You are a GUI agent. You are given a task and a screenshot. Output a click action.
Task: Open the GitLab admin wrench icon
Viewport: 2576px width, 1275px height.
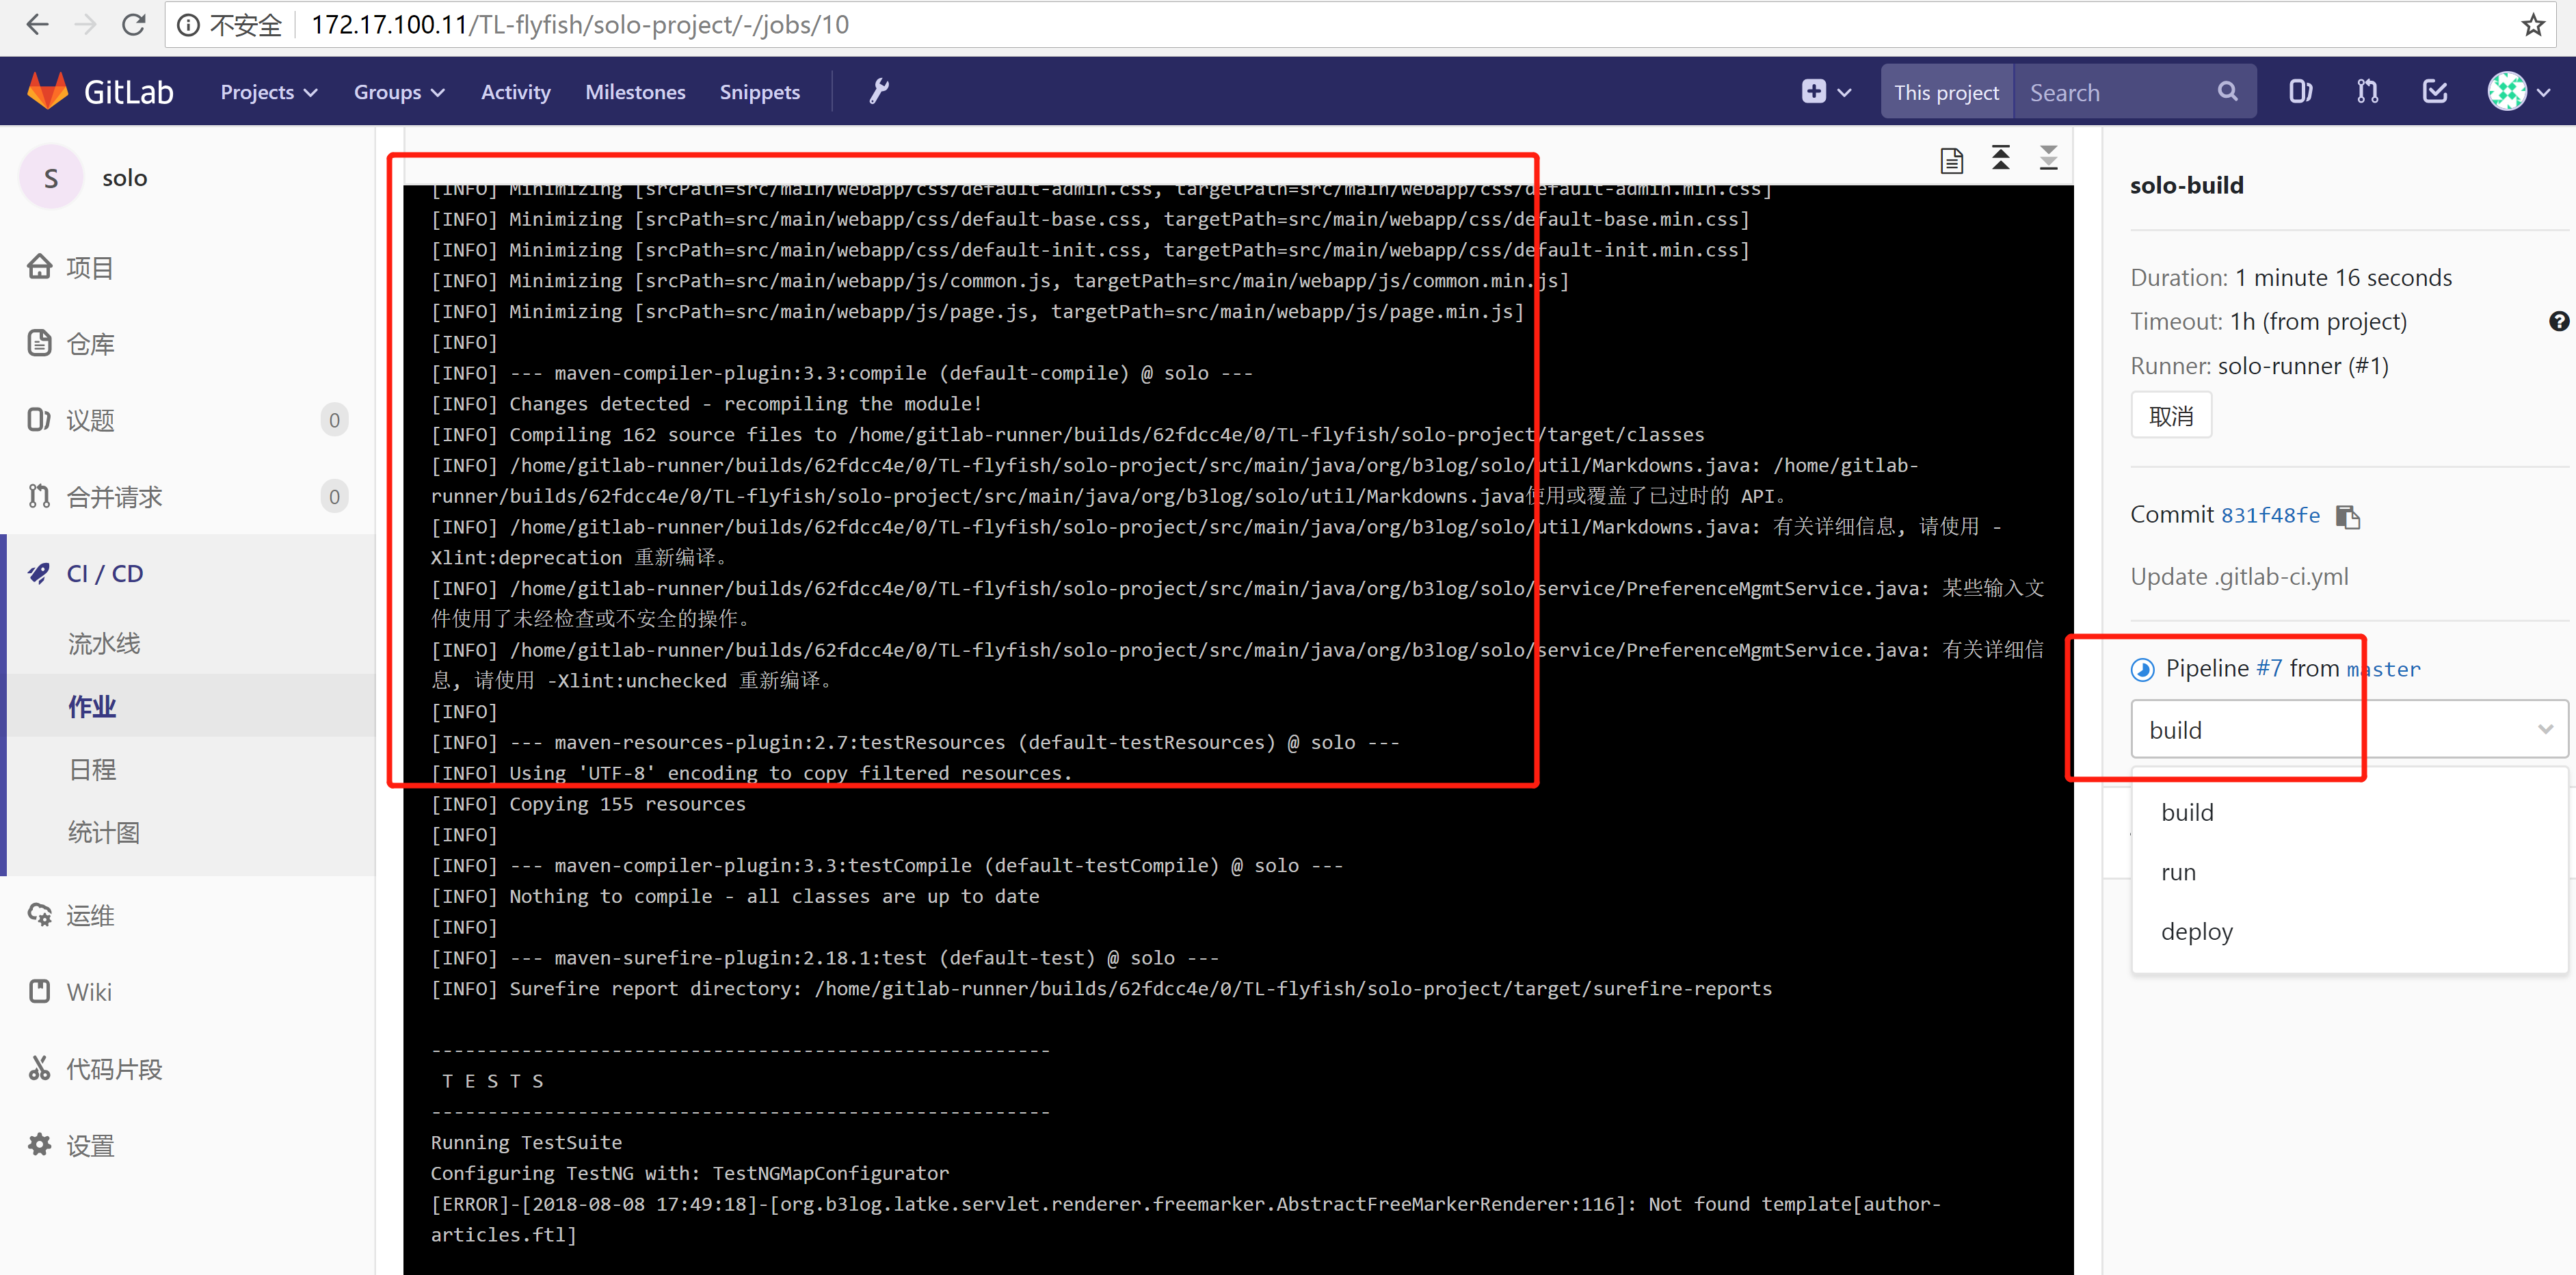point(878,91)
